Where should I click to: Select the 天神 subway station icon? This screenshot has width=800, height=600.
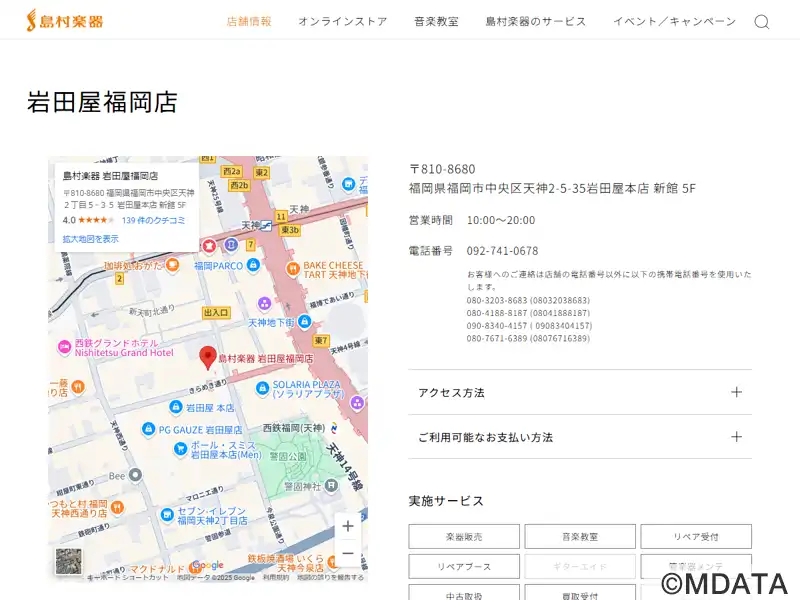pyautogui.click(x=266, y=226)
